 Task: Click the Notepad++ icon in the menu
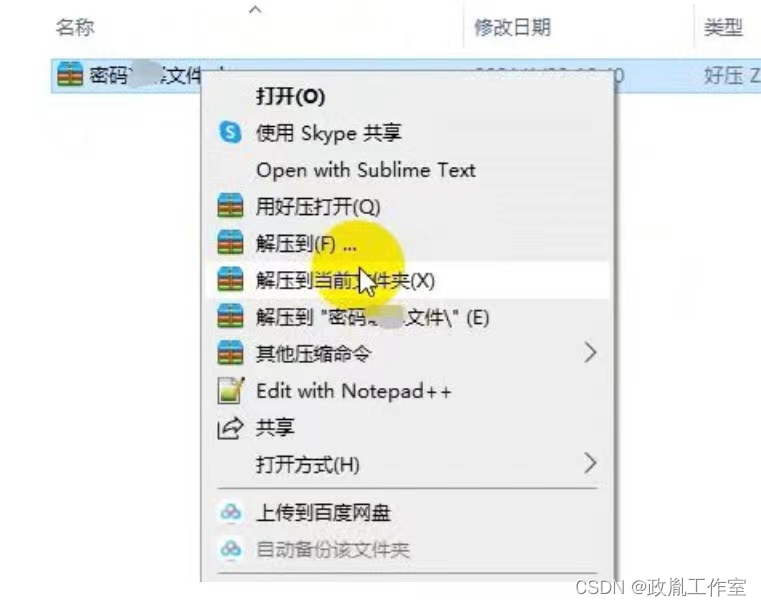(x=231, y=390)
